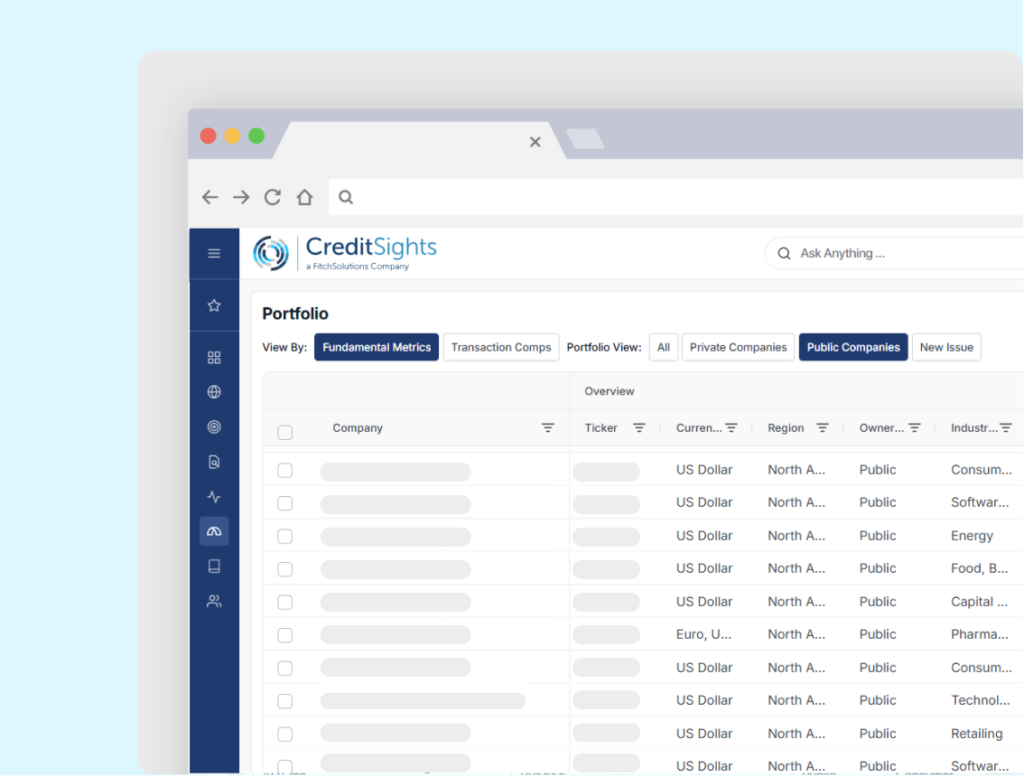This screenshot has width=1024, height=777.
Task: Open the Ticker column filter menu
Action: coord(639,428)
